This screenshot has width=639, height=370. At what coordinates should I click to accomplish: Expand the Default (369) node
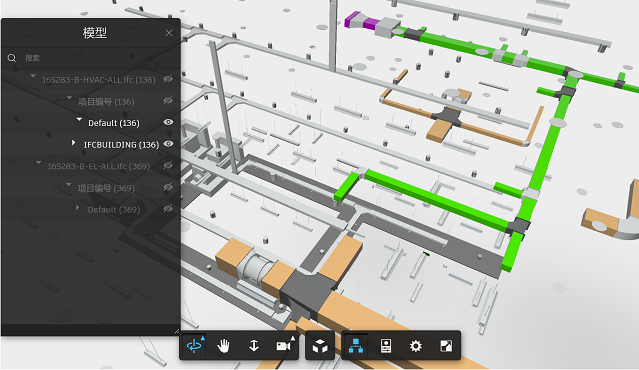click(77, 207)
